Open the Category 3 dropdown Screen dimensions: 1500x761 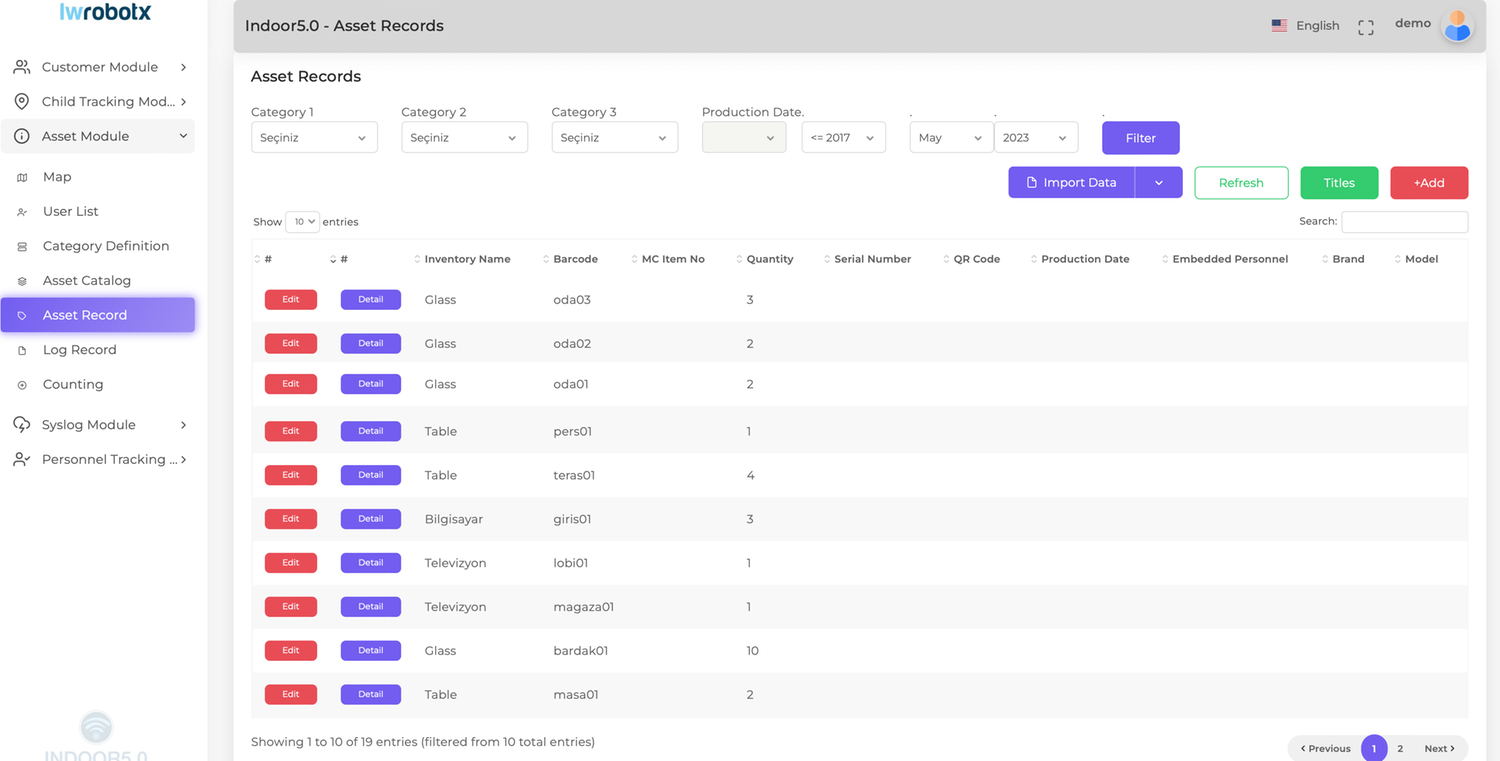click(614, 138)
